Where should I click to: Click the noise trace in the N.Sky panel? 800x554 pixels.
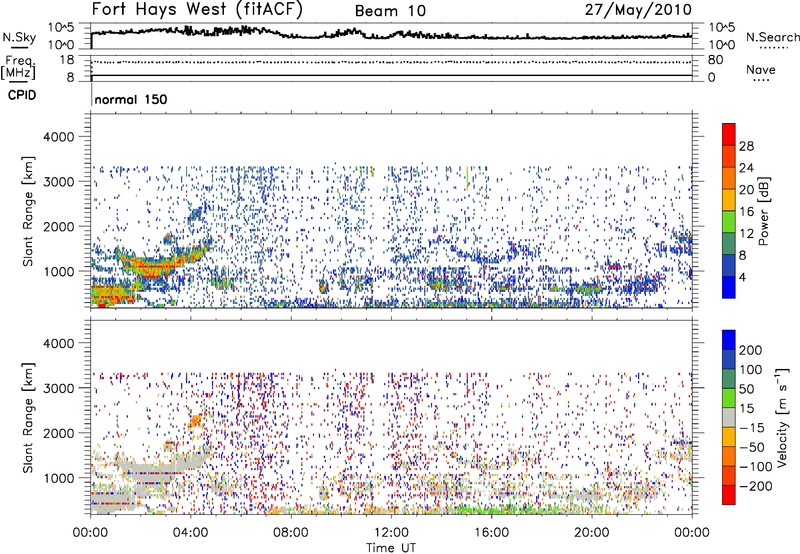pyautogui.click(x=391, y=34)
